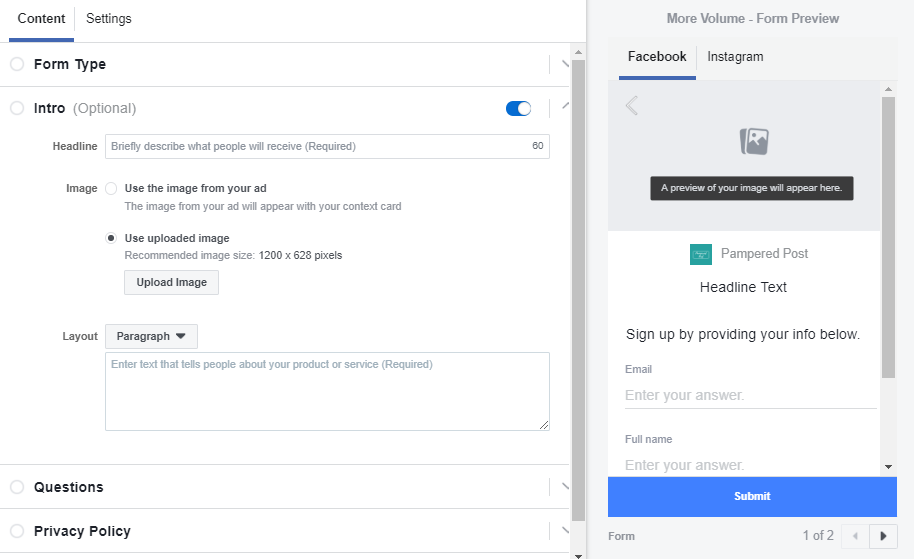Select 'Use uploaded image' option

[111, 238]
